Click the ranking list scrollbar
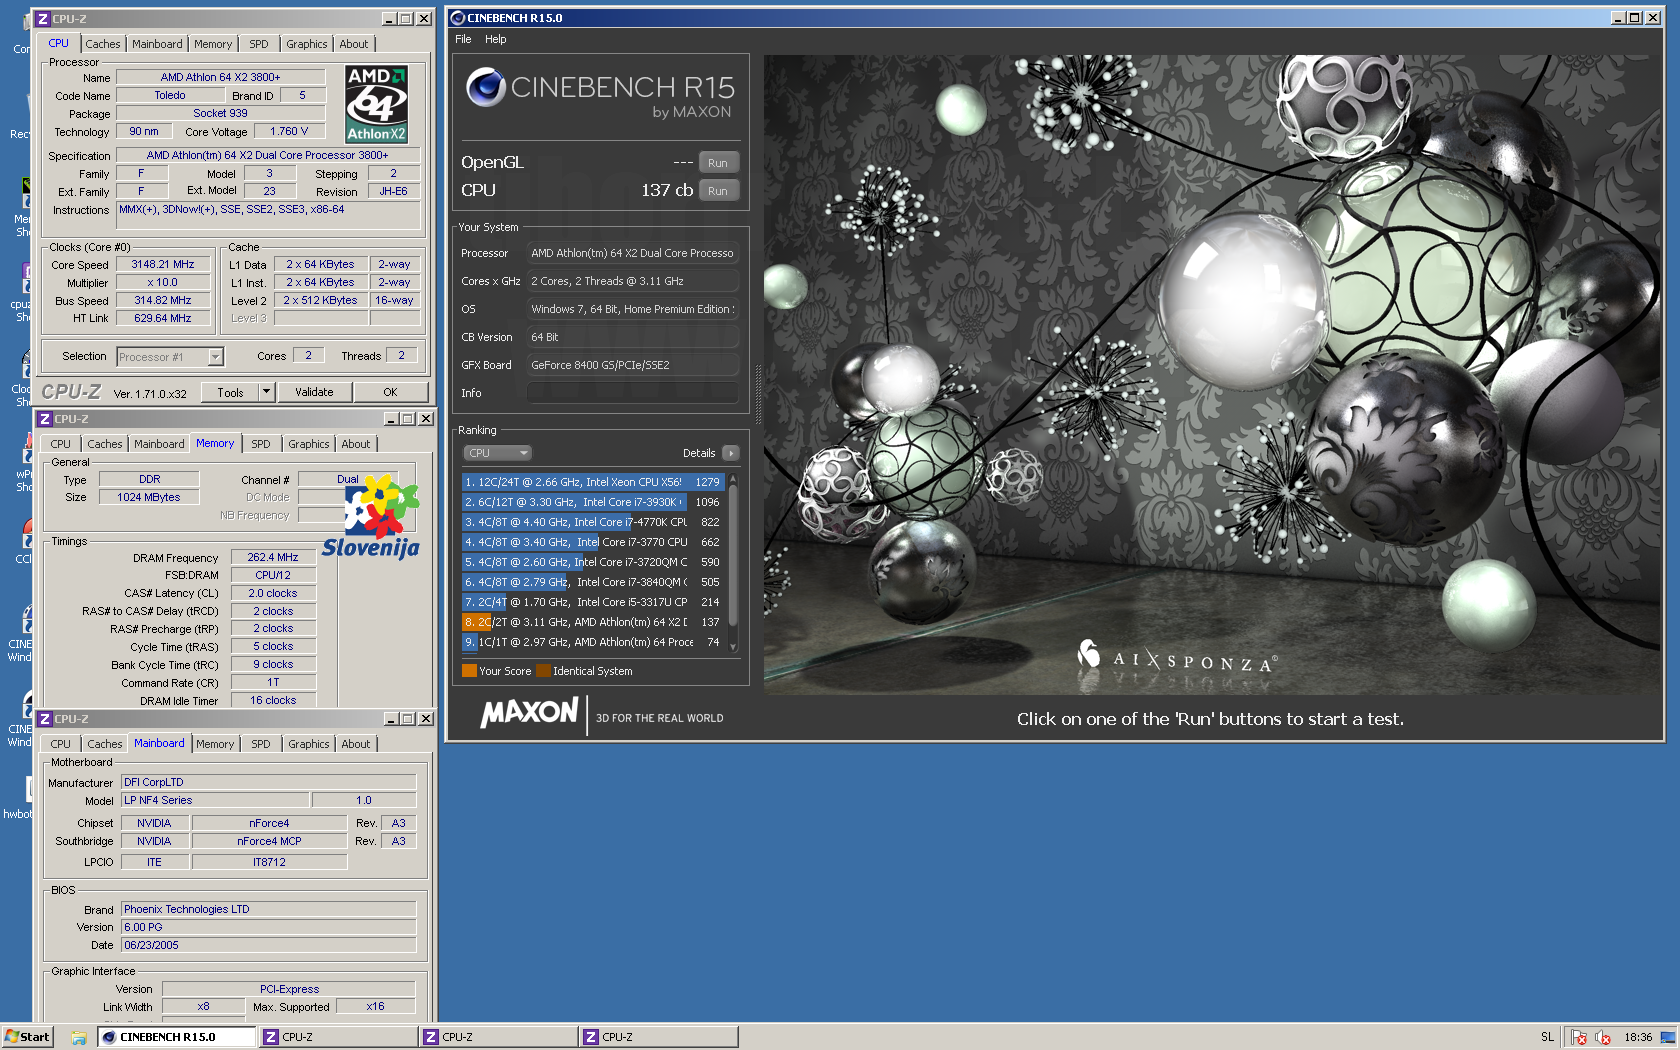1680x1050 pixels. pyautogui.click(x=733, y=563)
